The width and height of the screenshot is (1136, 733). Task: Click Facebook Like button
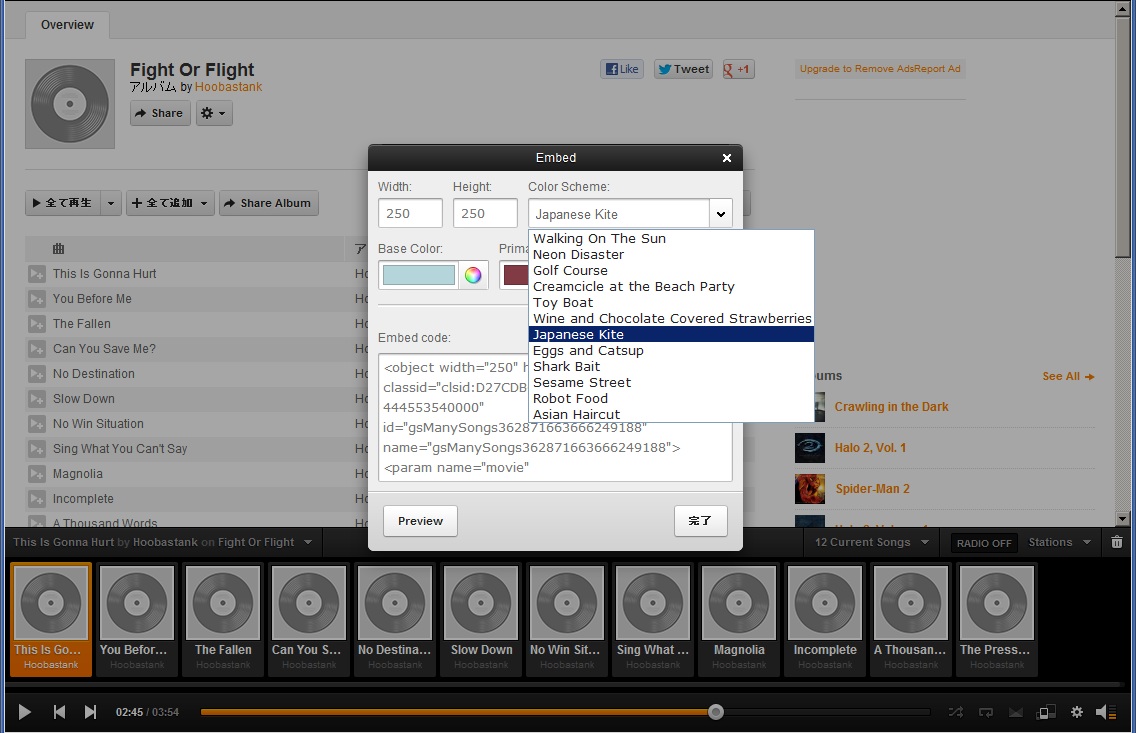click(622, 69)
